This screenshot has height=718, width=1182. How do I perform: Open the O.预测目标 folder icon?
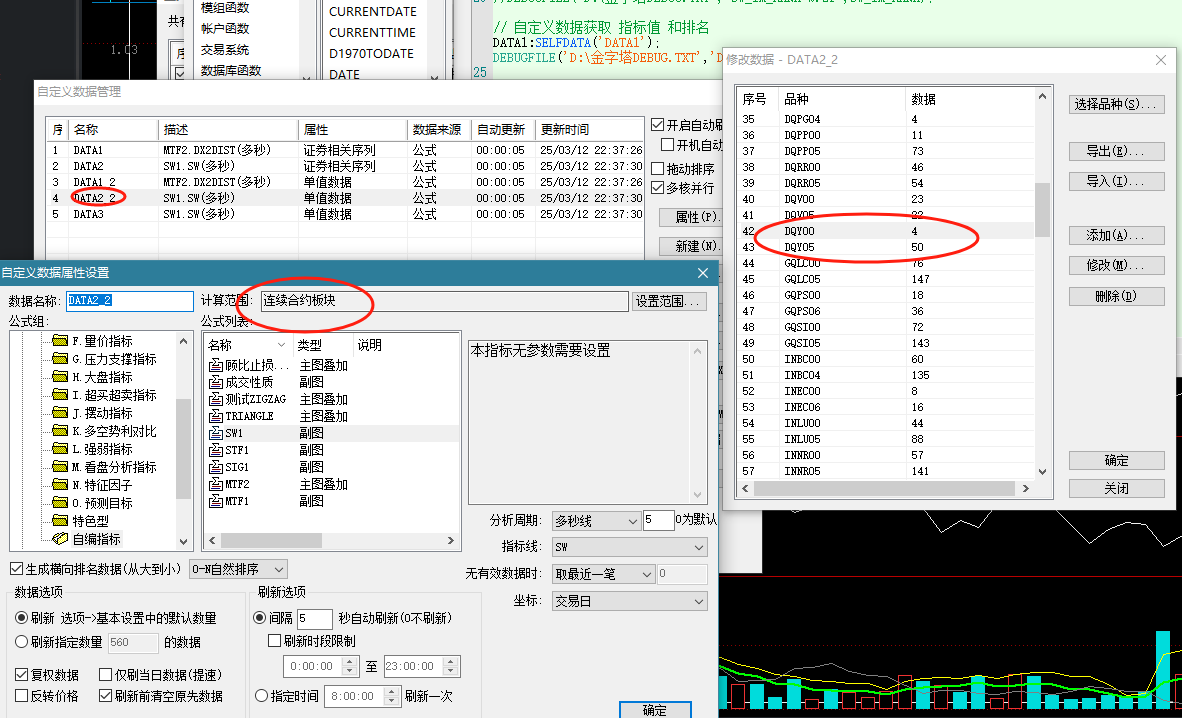(x=60, y=503)
